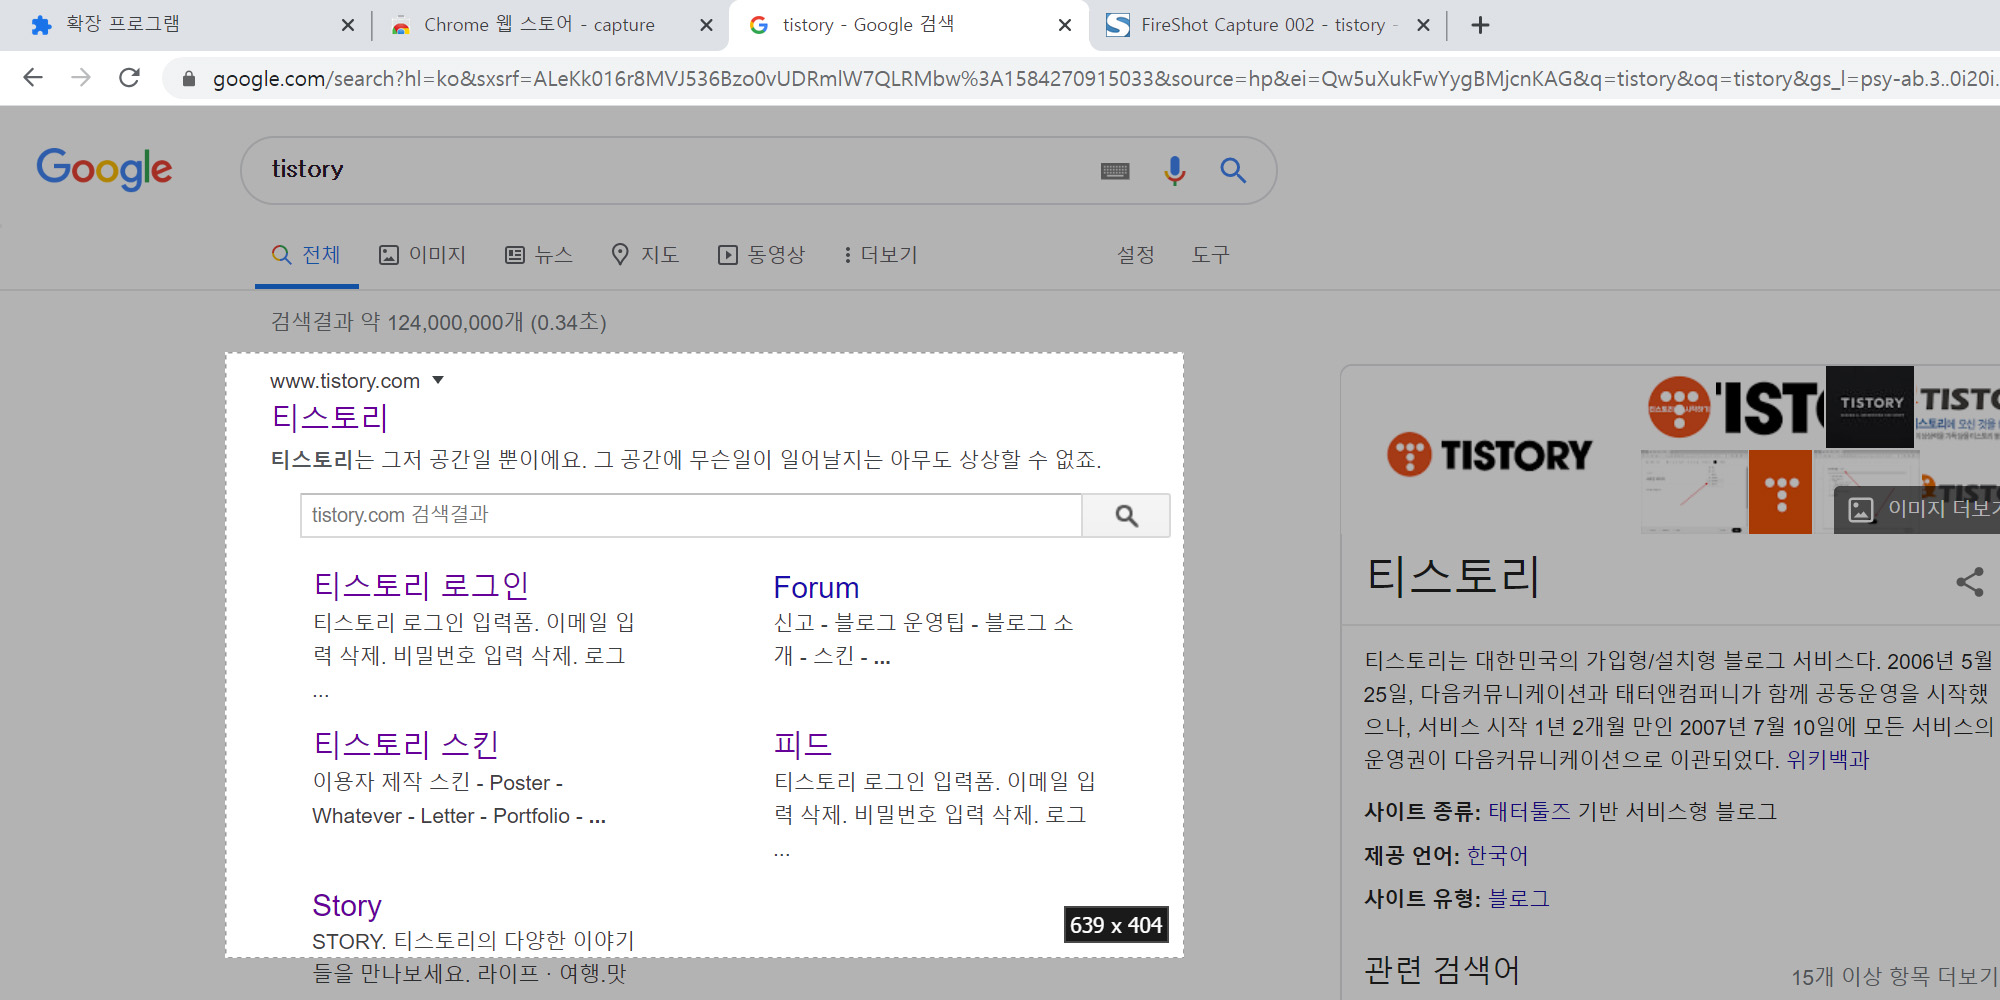Click the Google logo

click(104, 169)
